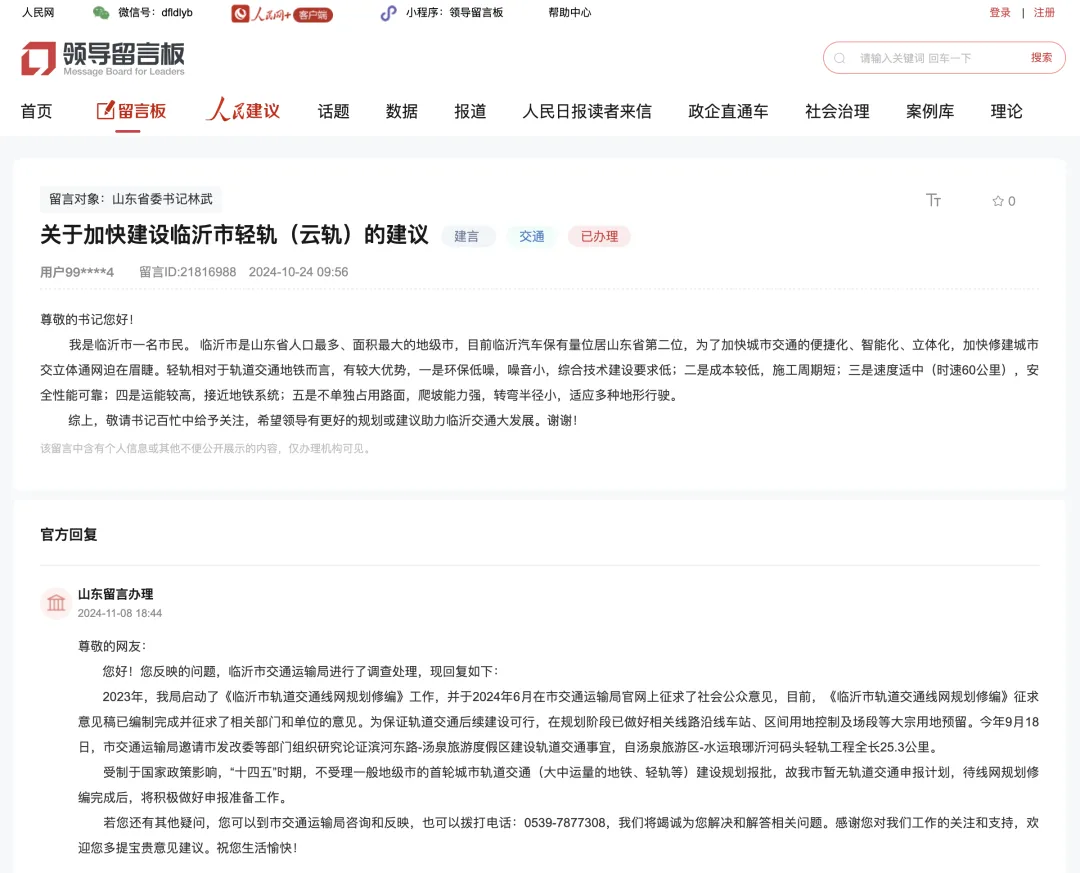The image size is (1080, 873).
Task: Open the 政企直通车 navigation item
Action: pyautogui.click(x=727, y=111)
